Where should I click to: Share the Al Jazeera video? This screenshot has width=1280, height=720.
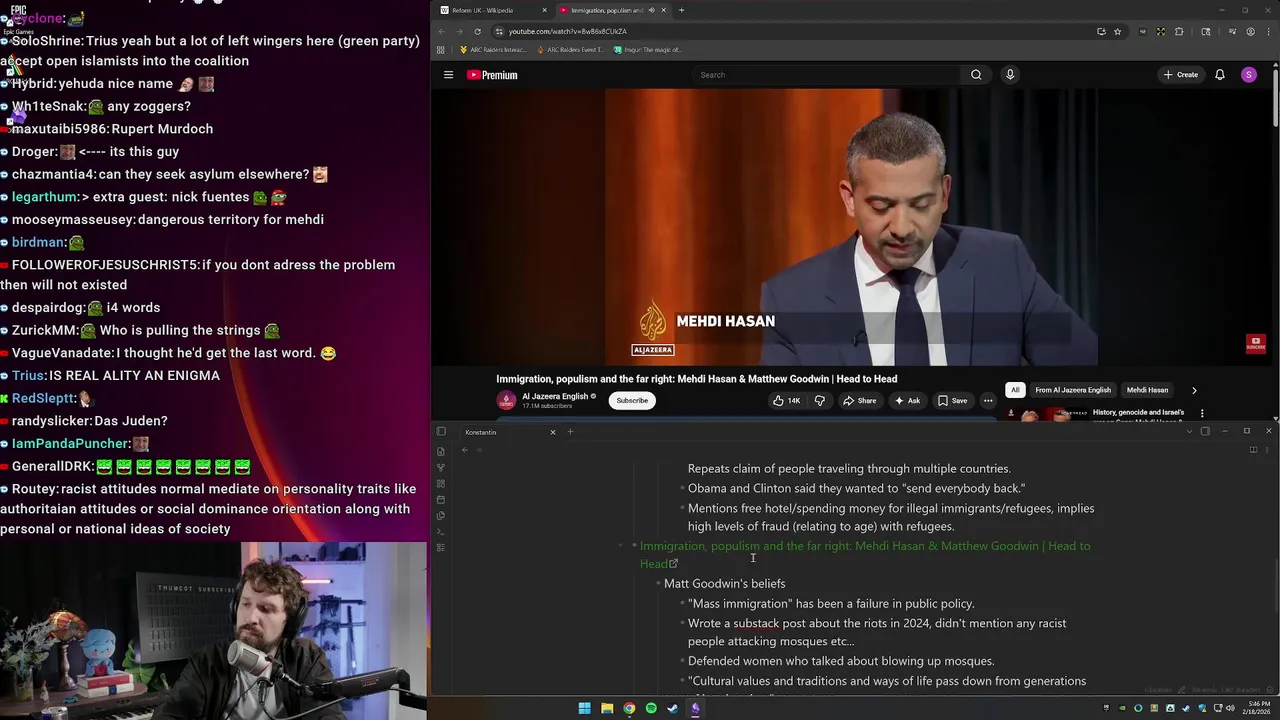coord(860,401)
